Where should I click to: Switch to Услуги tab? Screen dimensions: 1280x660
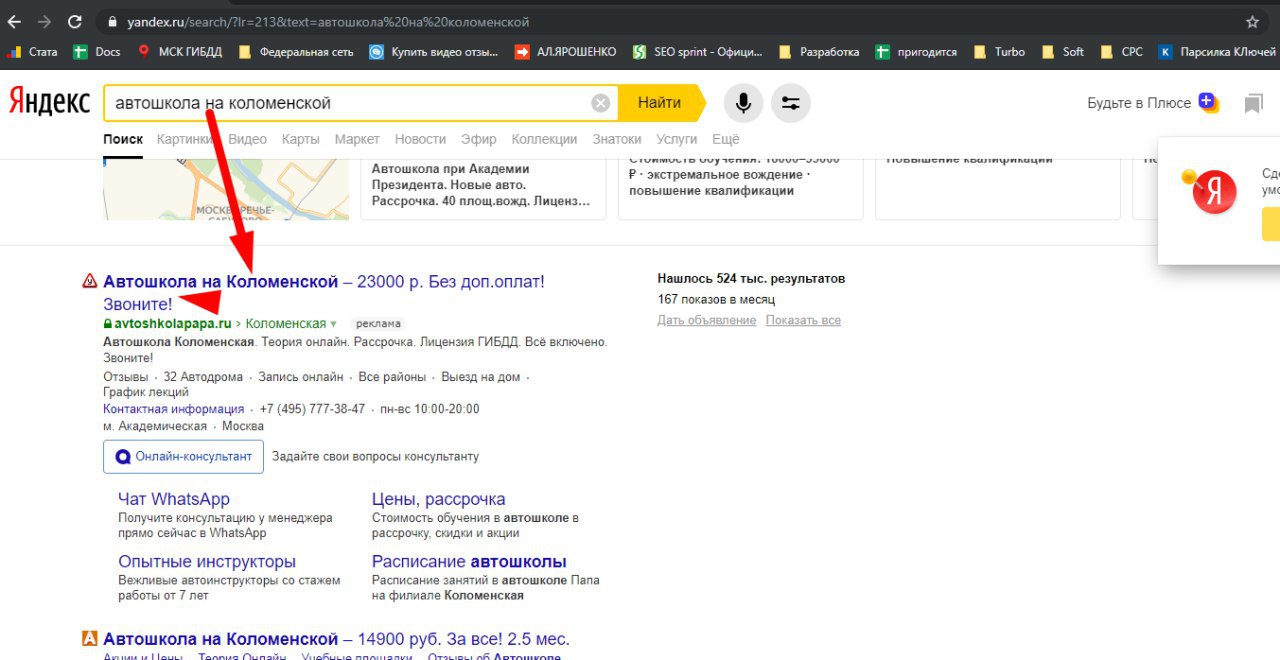click(677, 139)
